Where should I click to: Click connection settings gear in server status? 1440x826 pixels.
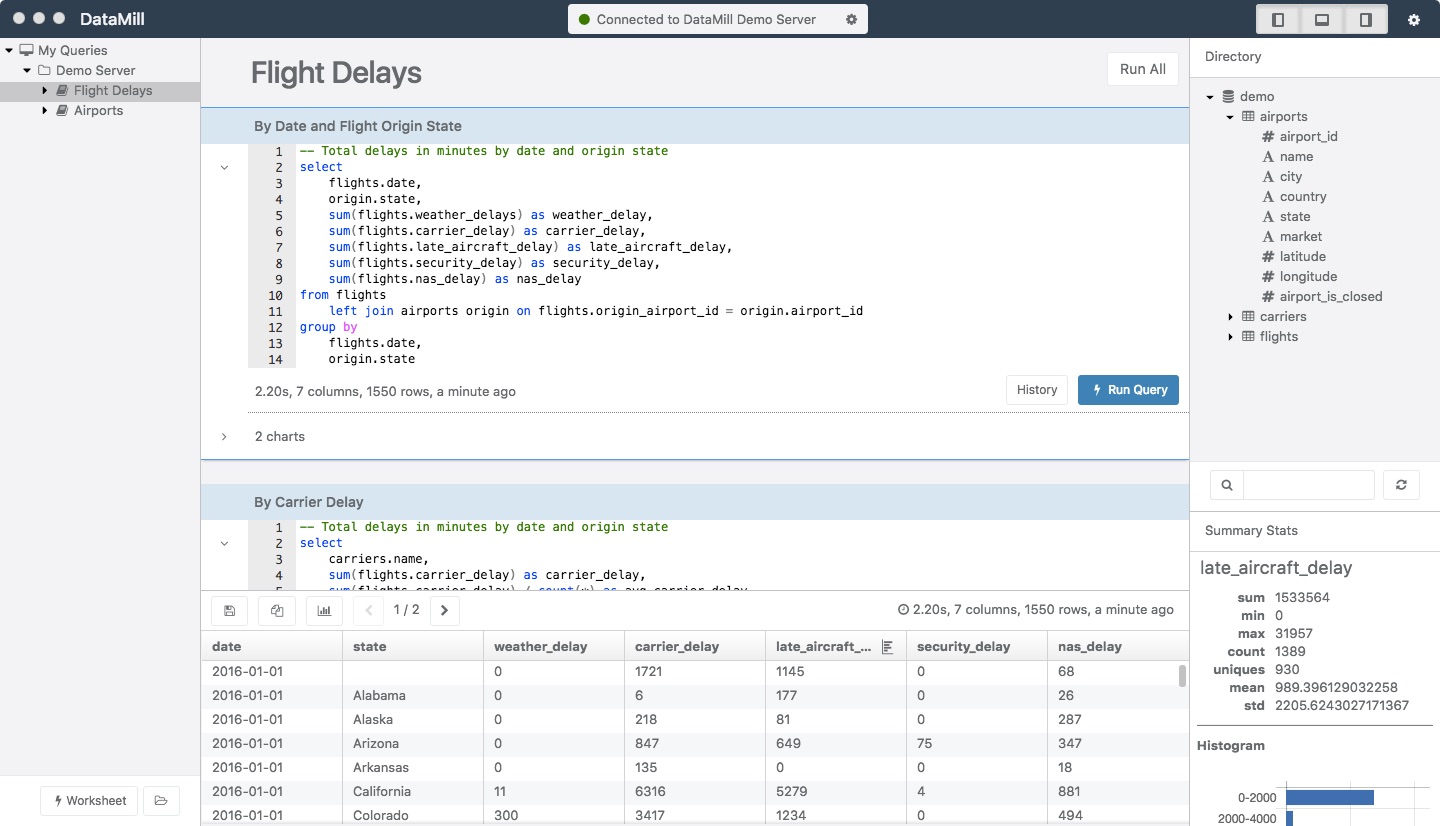[x=851, y=19]
